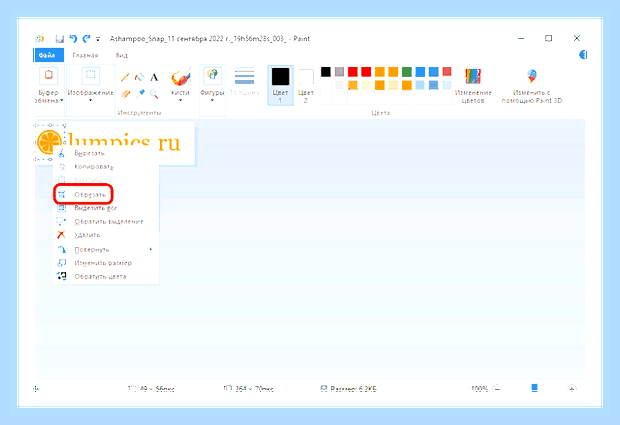Expand the Буфер обмена group dropdown

point(49,96)
